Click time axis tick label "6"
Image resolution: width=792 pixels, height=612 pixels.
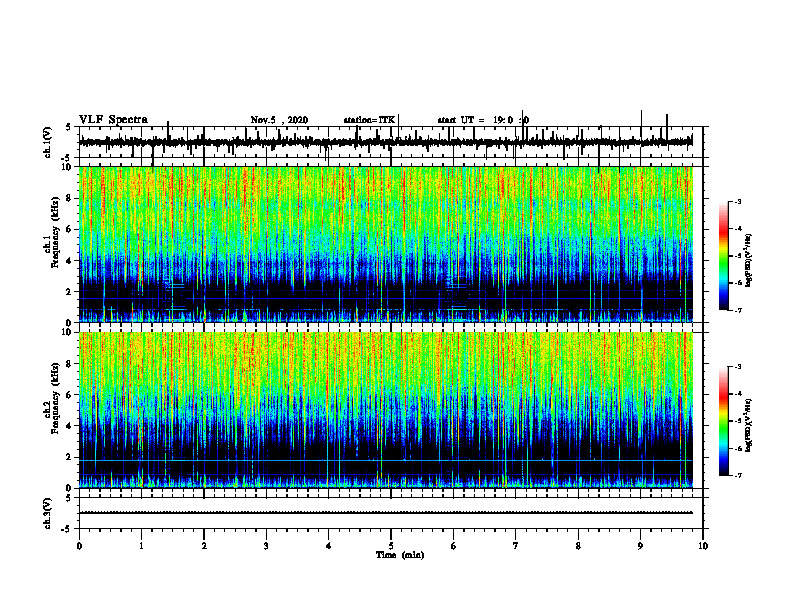click(454, 546)
